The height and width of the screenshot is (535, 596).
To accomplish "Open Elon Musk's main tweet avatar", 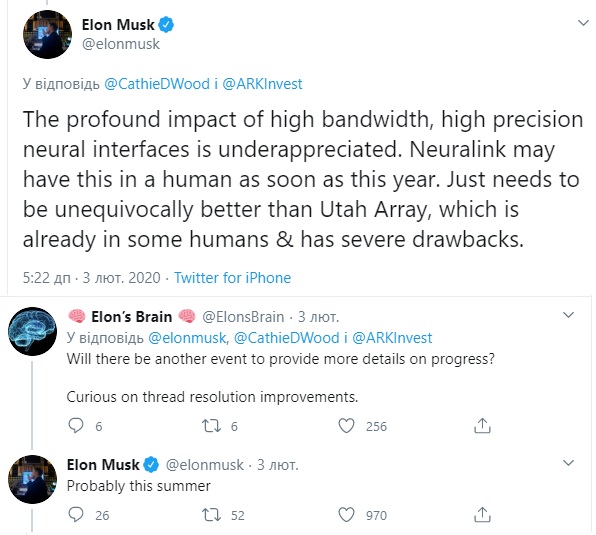I will [x=48, y=34].
